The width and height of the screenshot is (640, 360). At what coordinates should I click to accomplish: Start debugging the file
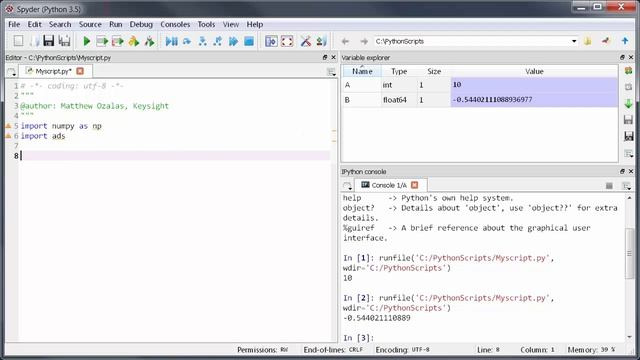pyautogui.click(x=171, y=41)
